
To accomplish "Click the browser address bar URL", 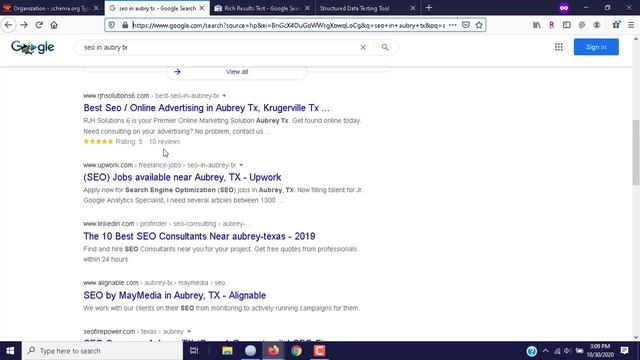I will 289,25.
